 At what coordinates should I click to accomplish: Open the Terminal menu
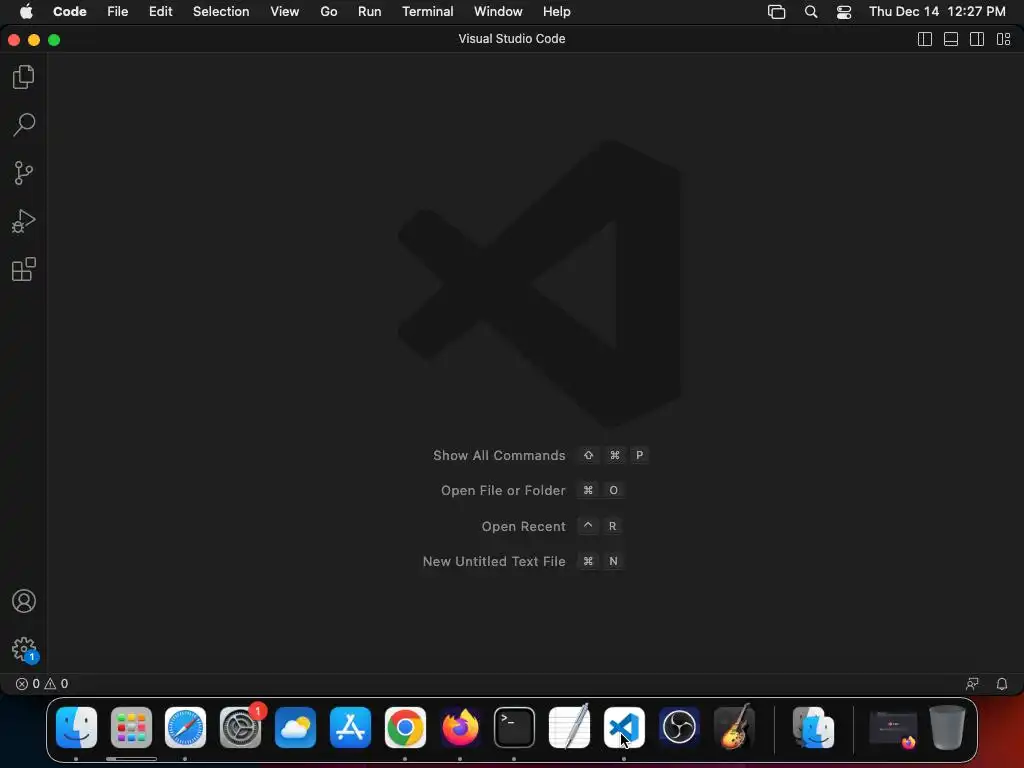click(x=428, y=12)
